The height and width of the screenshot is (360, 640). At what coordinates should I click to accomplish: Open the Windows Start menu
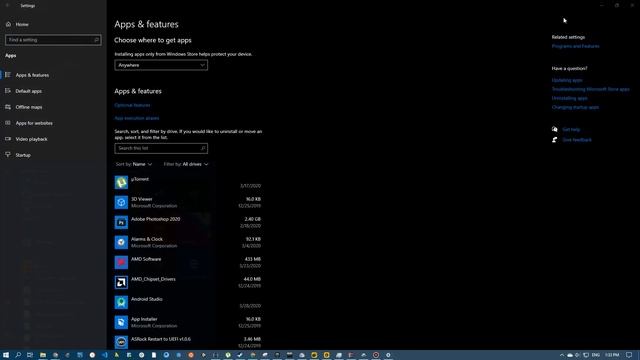click(x=6, y=355)
